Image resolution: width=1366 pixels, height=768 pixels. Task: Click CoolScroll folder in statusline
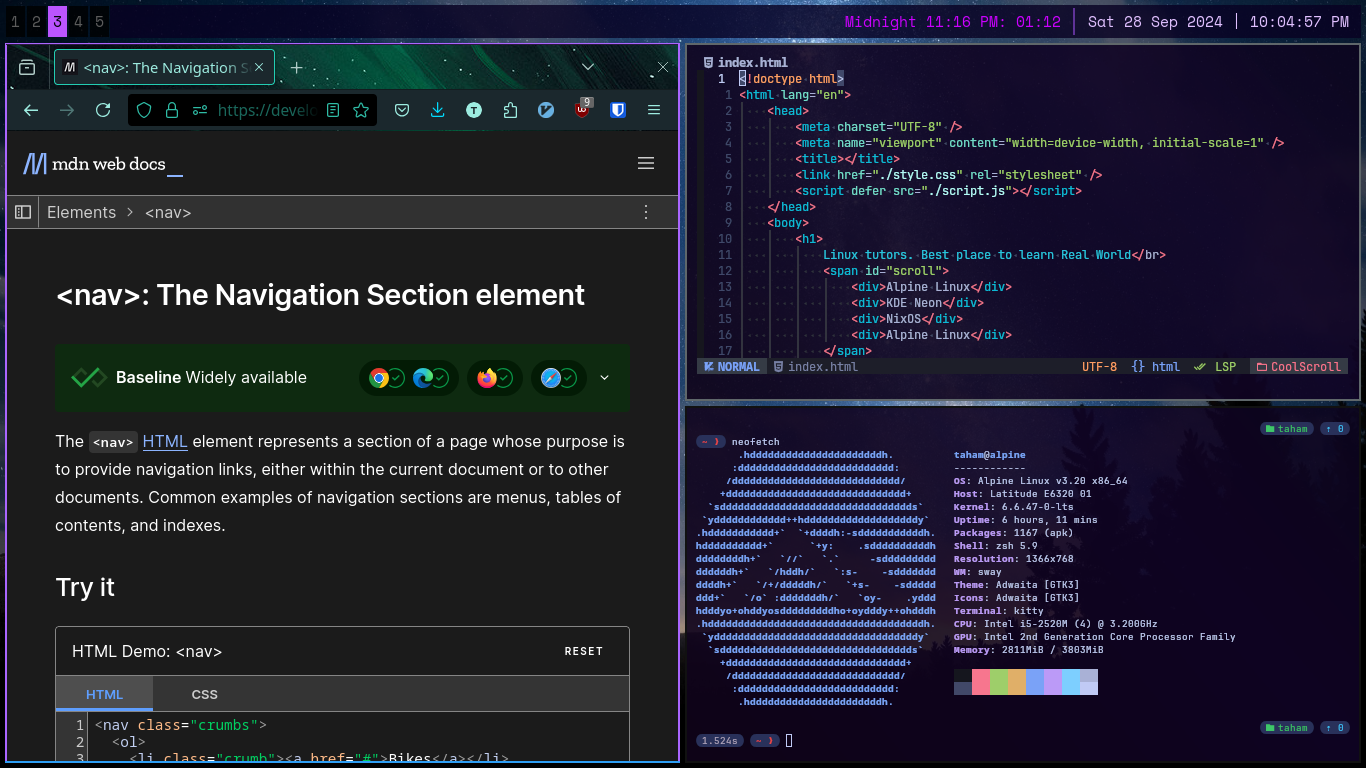[1299, 367]
